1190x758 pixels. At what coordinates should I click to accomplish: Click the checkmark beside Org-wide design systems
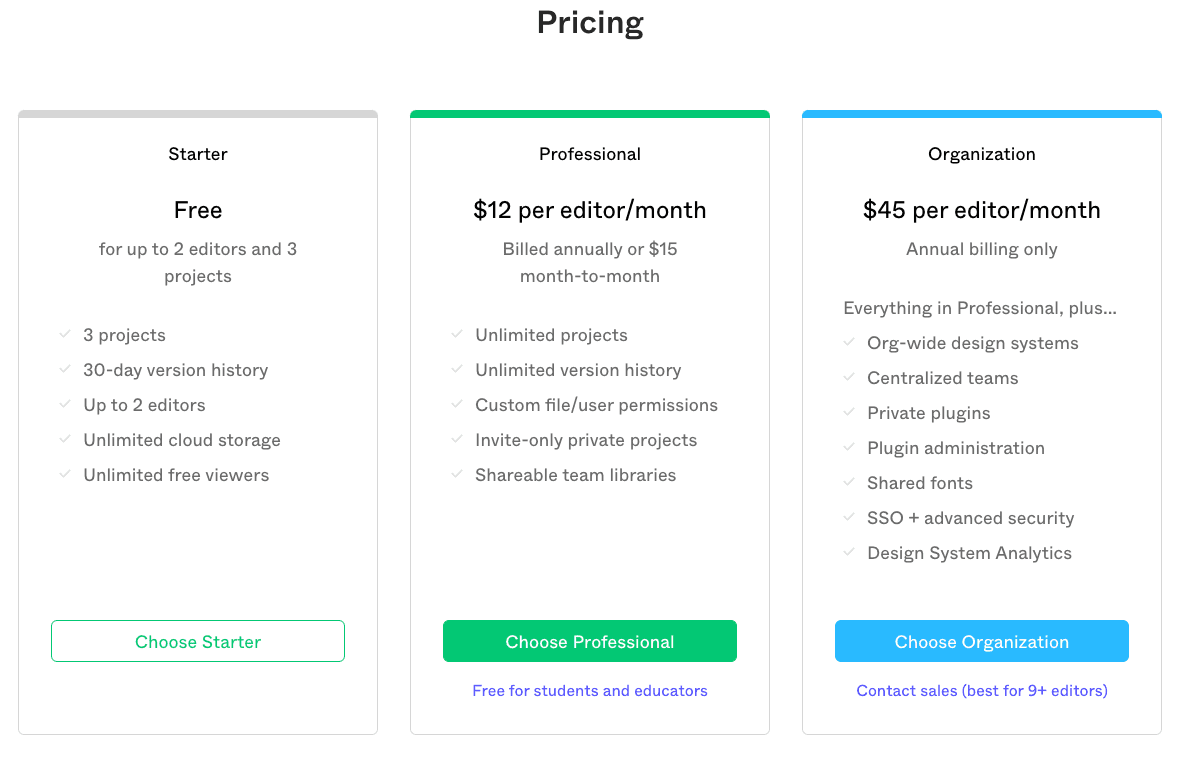click(x=849, y=343)
